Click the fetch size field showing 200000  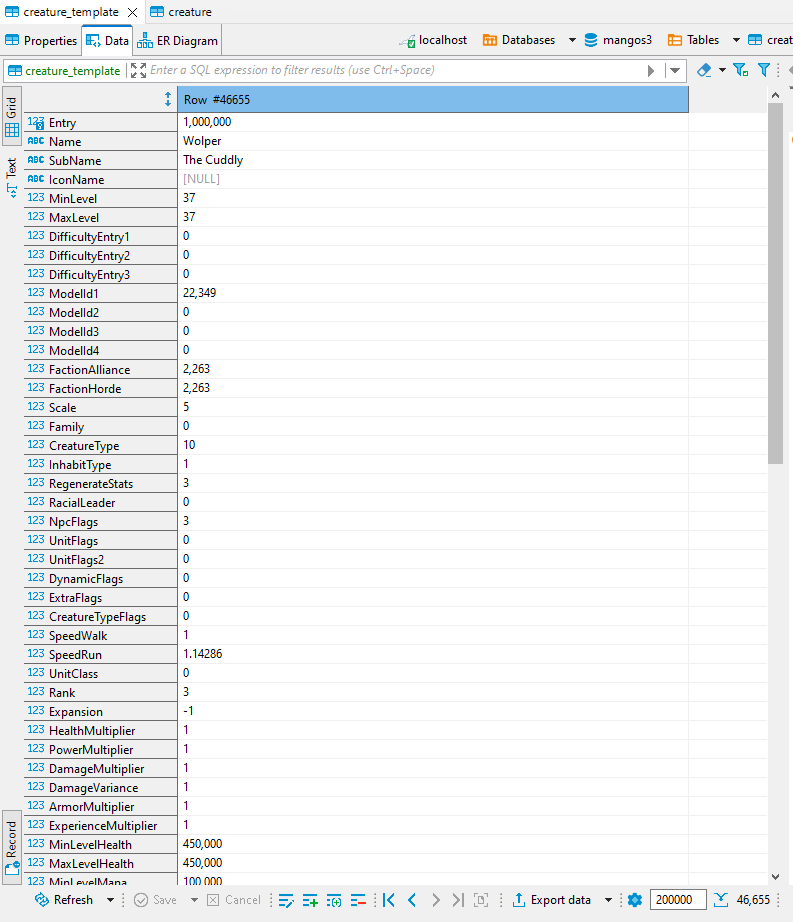coord(678,900)
